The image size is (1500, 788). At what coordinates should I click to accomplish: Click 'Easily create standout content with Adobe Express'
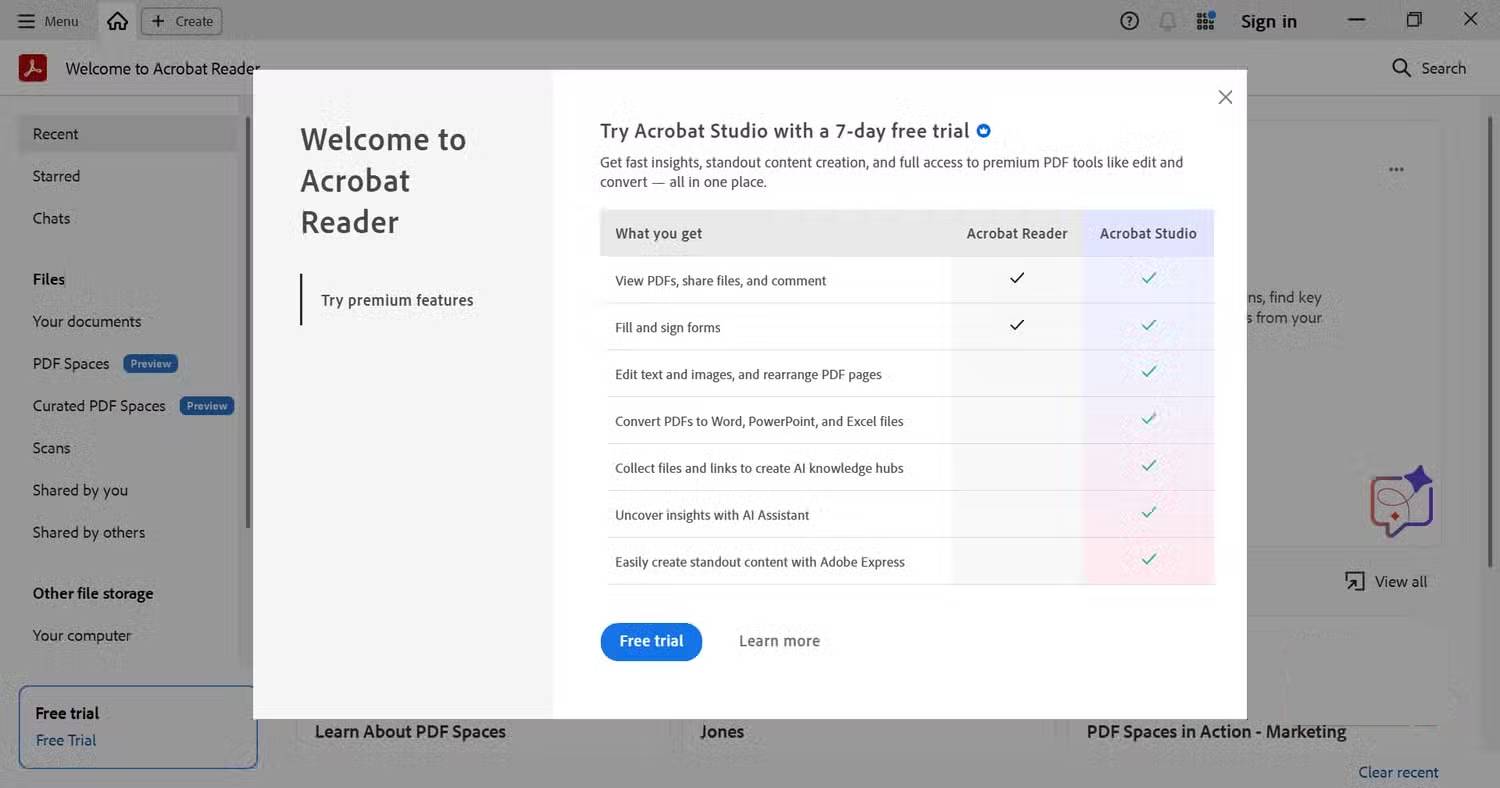point(760,562)
